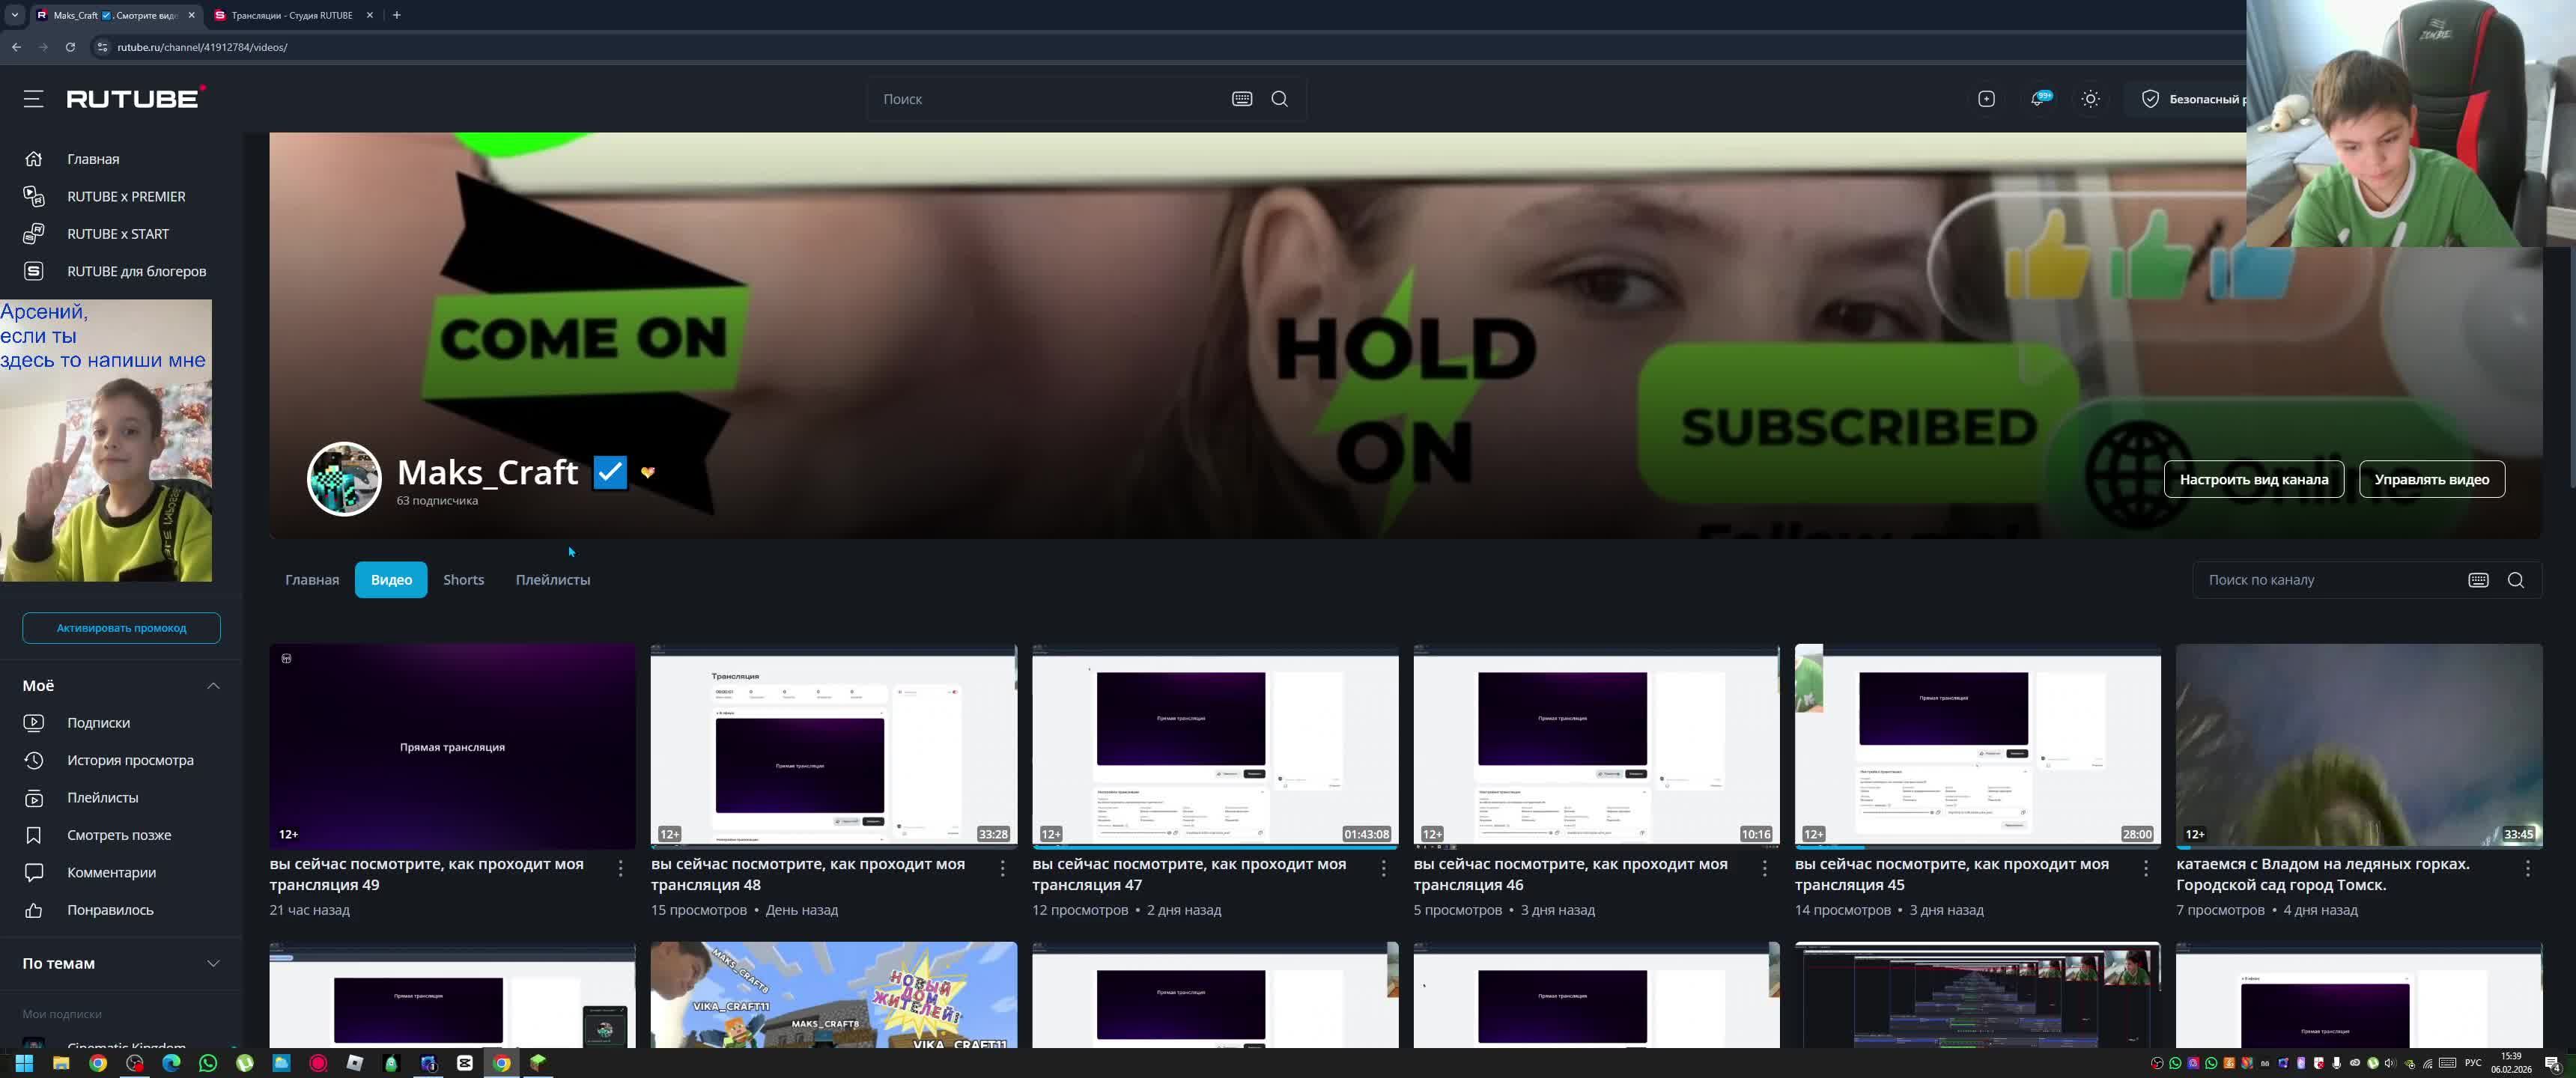Switch to the Плейлисты channel tab
This screenshot has height=1078, width=2576.
(x=552, y=580)
